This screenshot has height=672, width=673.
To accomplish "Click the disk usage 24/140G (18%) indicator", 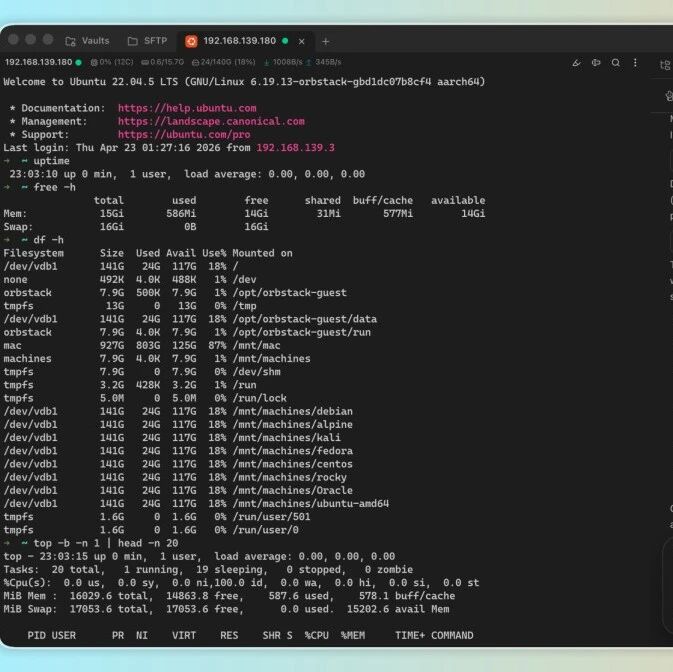I will coord(223,62).
